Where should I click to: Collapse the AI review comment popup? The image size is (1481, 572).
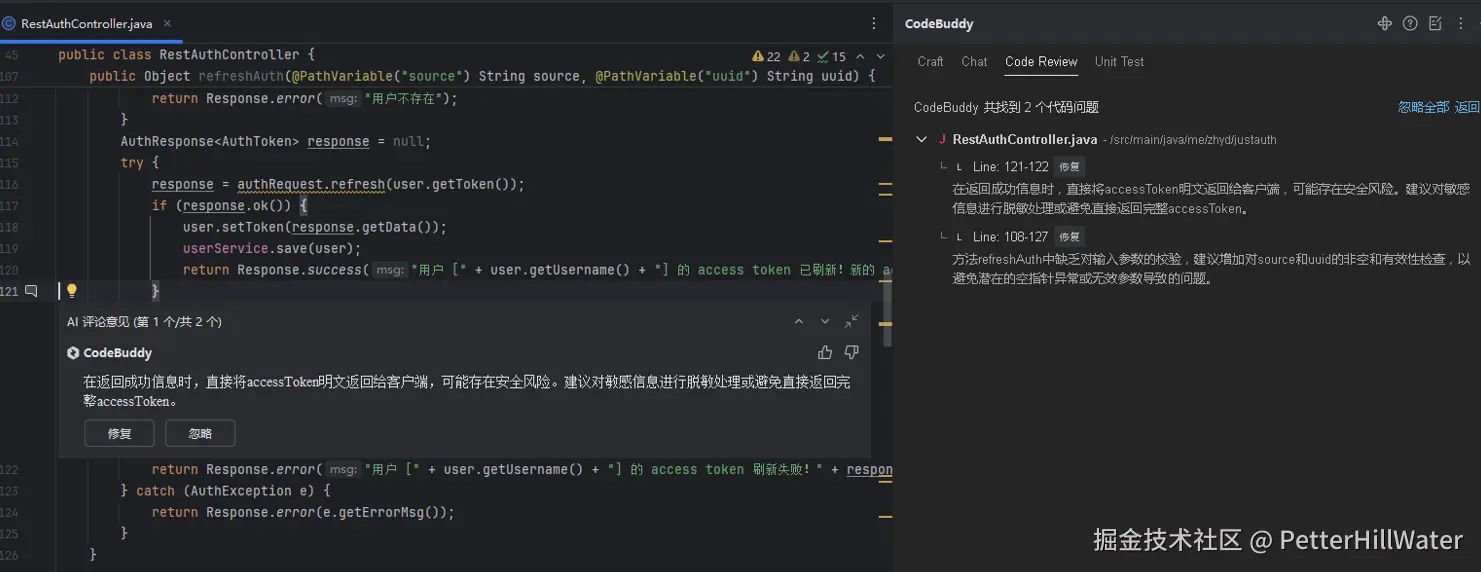point(851,321)
